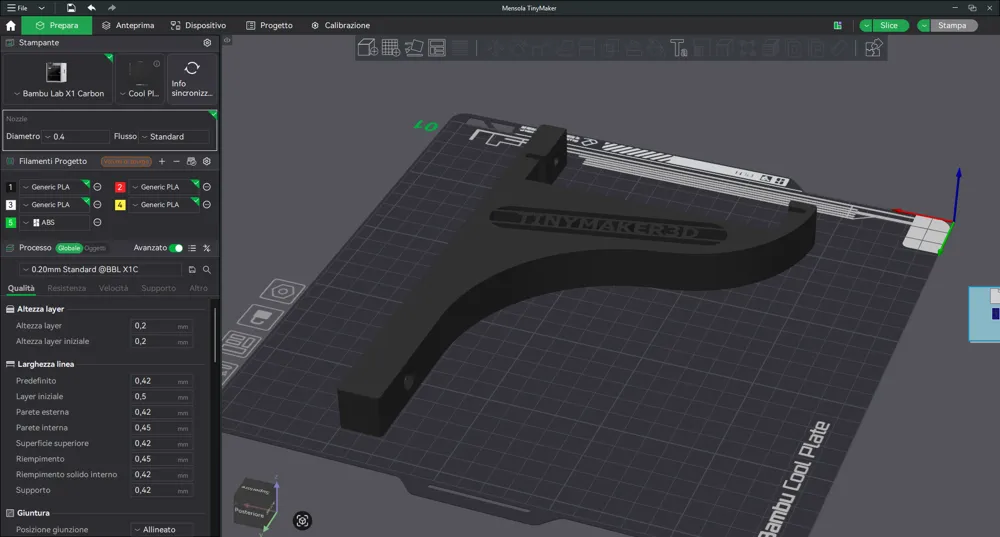Click the Auto orient toolbar icon
This screenshot has width=1000, height=537.
(x=414, y=48)
